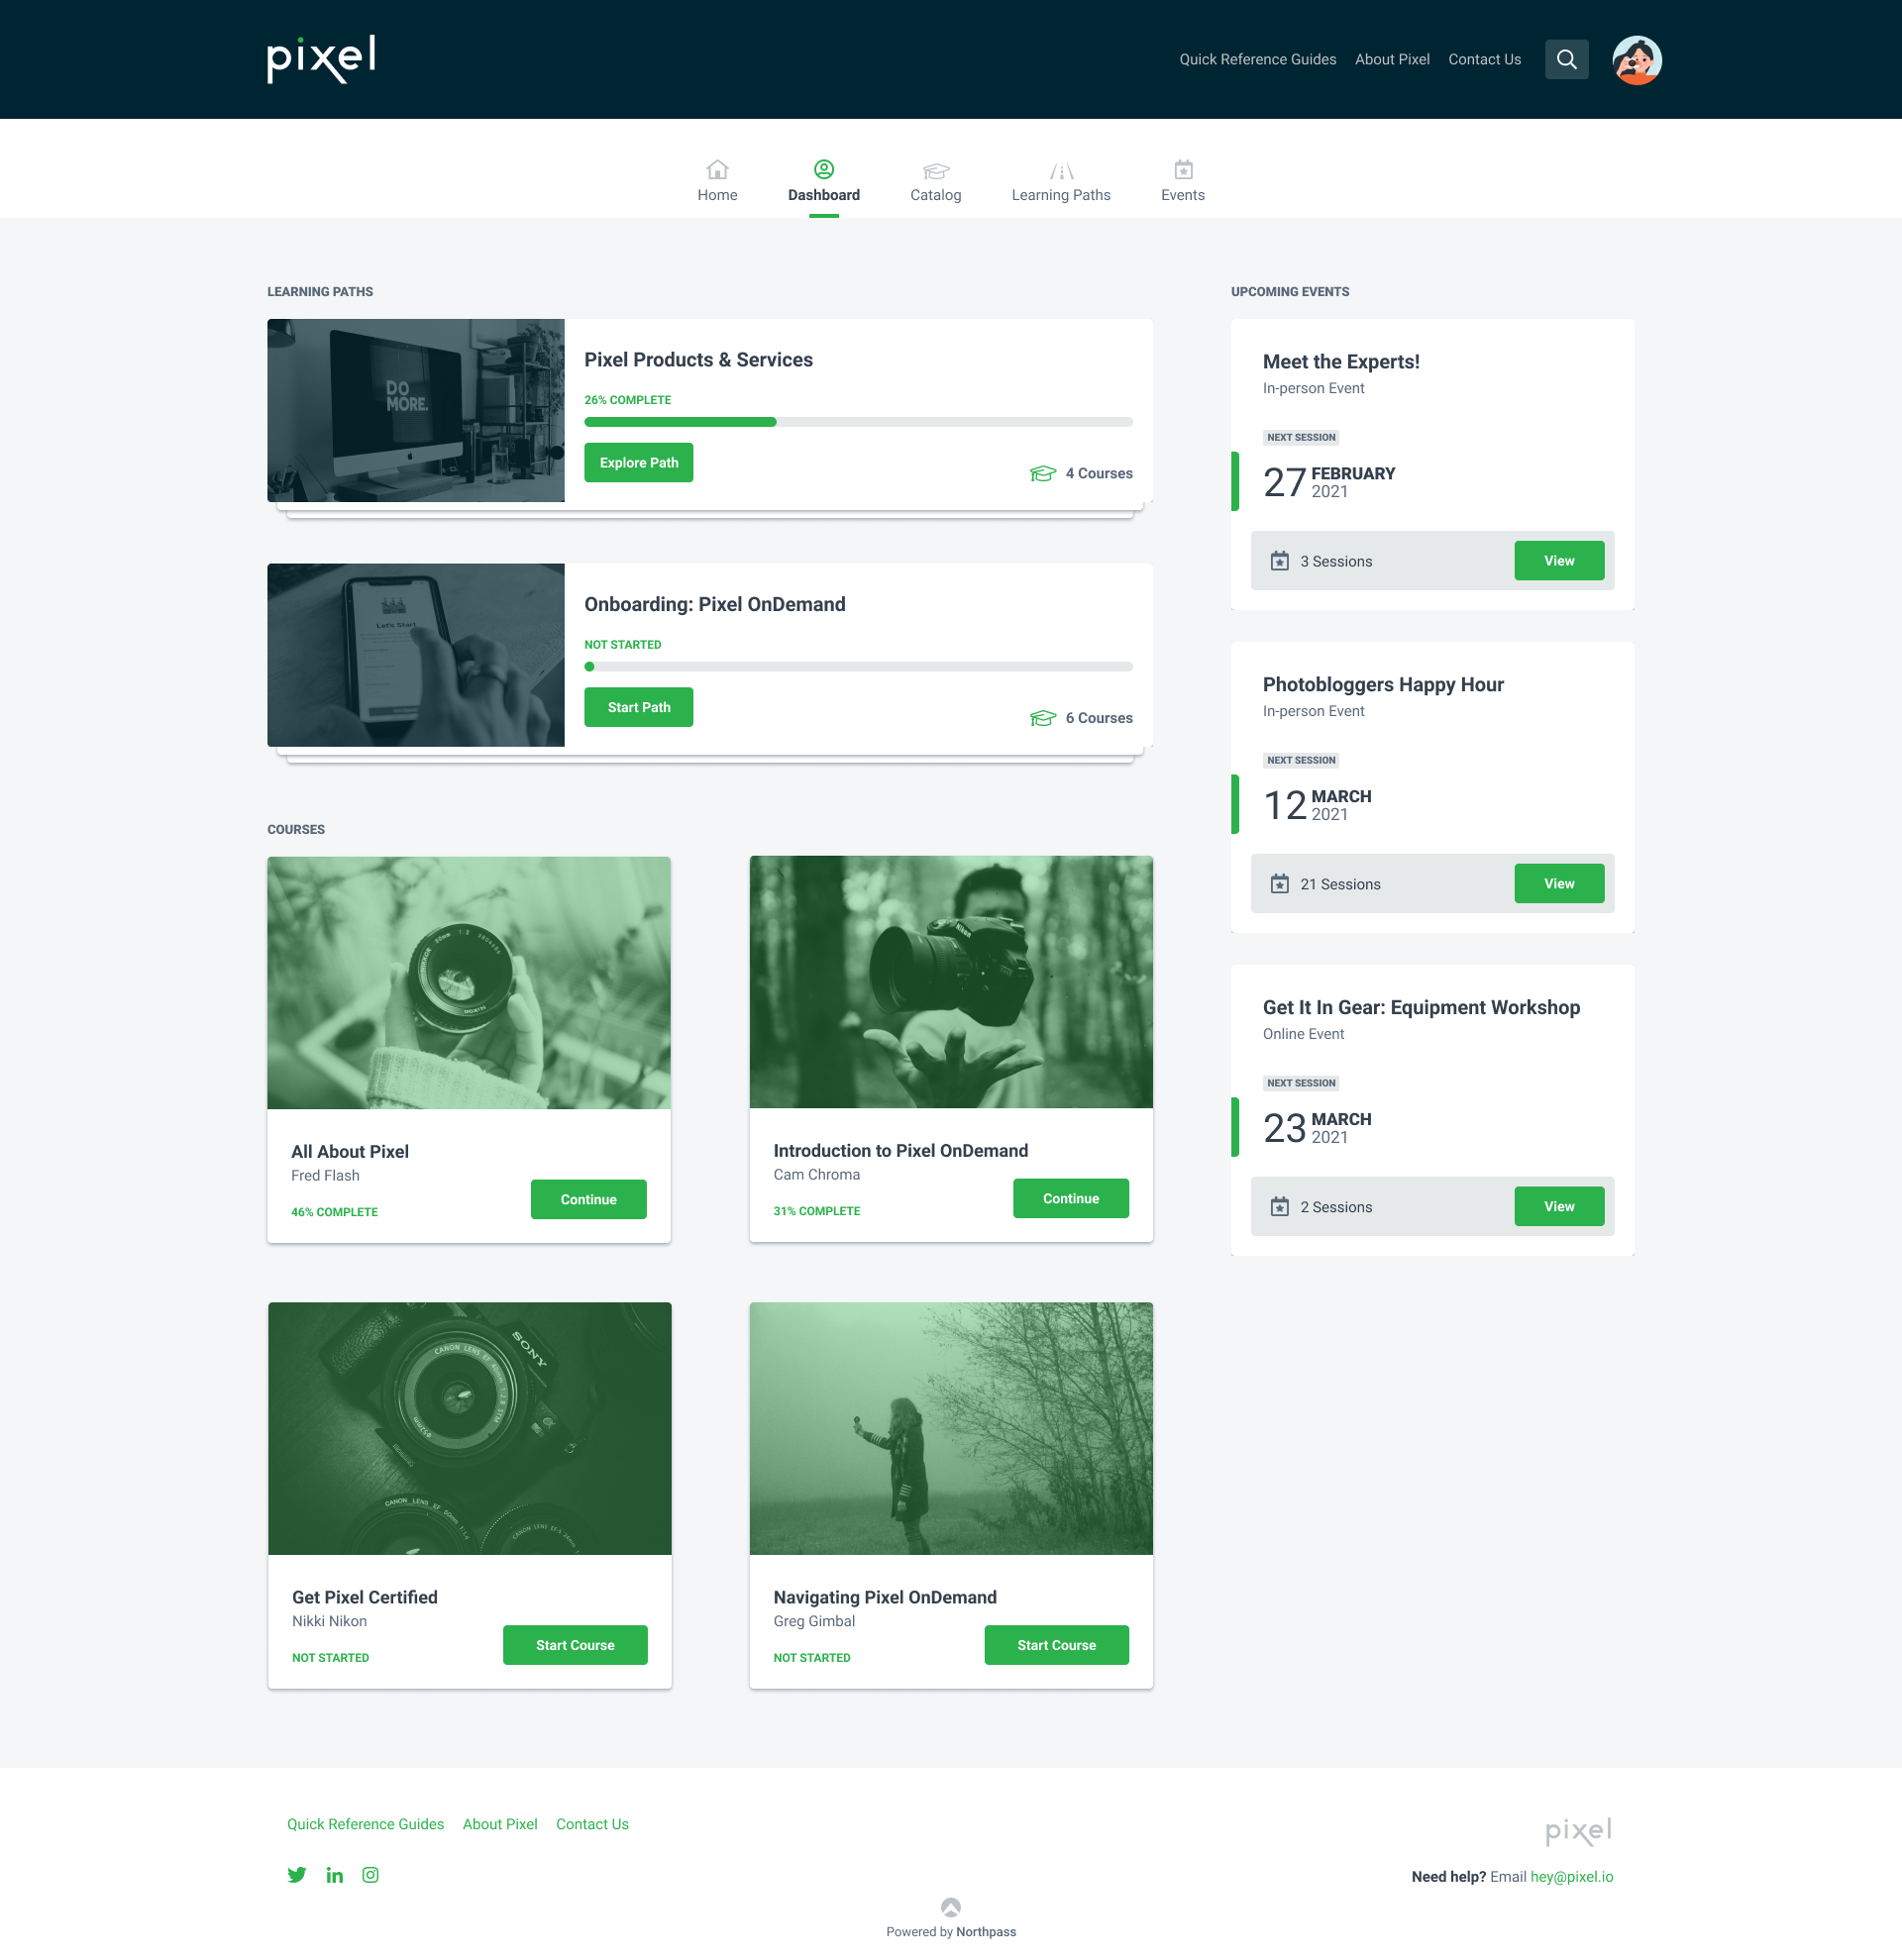
Task: Click the search magnifier icon in header
Action: pos(1566,60)
